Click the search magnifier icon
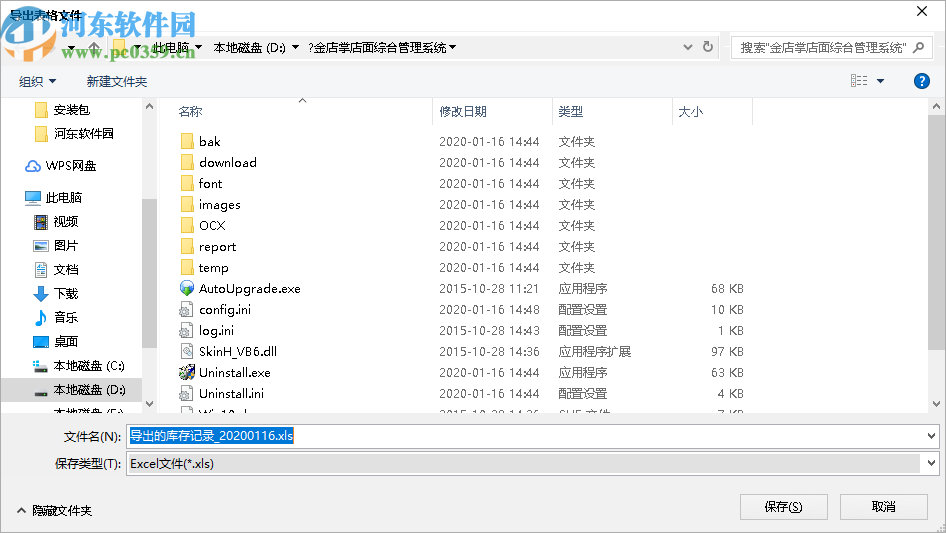946x533 pixels. (918, 47)
